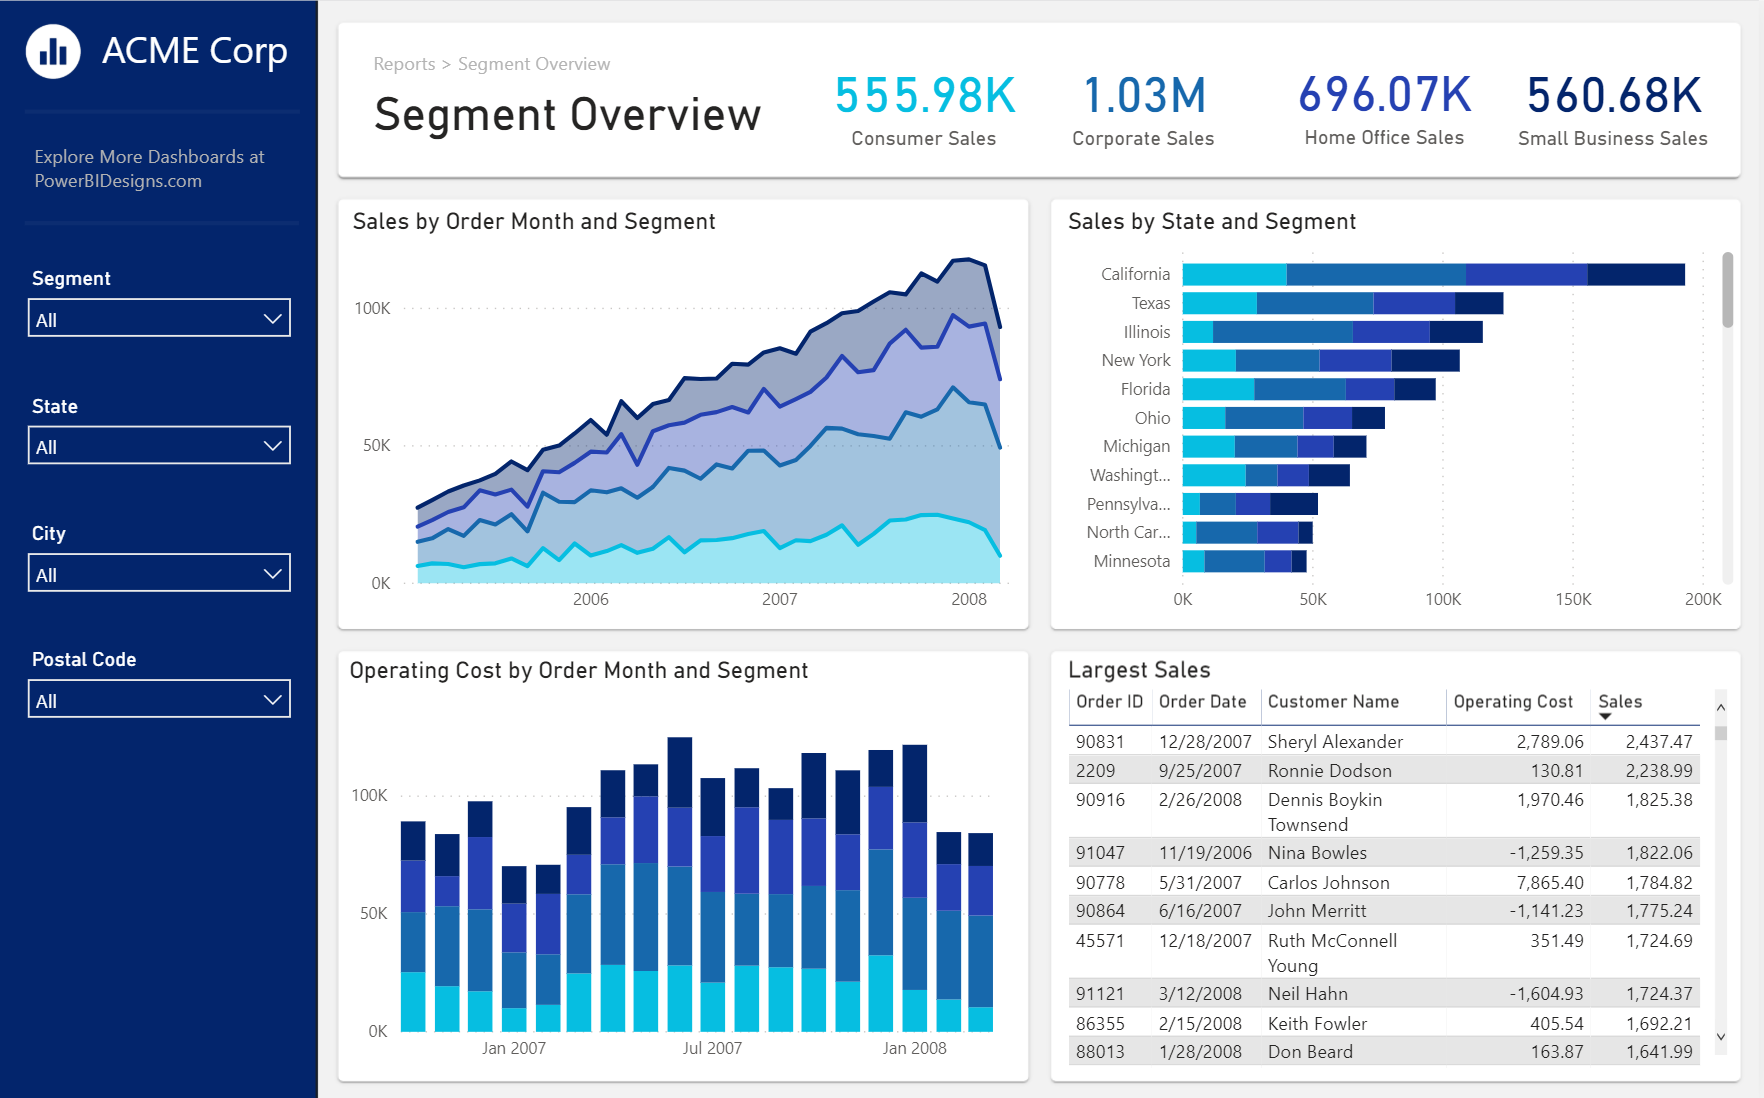Viewport: 1764px width, 1098px height.
Task: Click the Order Date column header
Action: 1202,702
